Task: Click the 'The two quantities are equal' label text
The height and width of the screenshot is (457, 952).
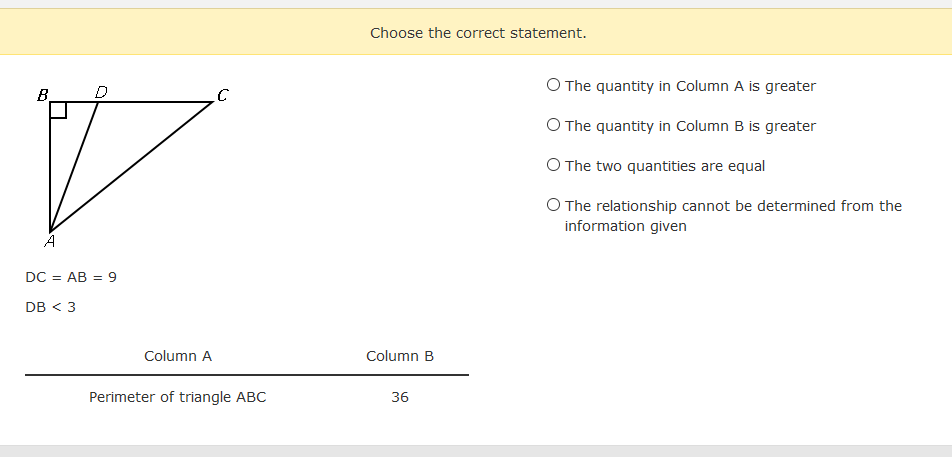Action: [x=665, y=166]
